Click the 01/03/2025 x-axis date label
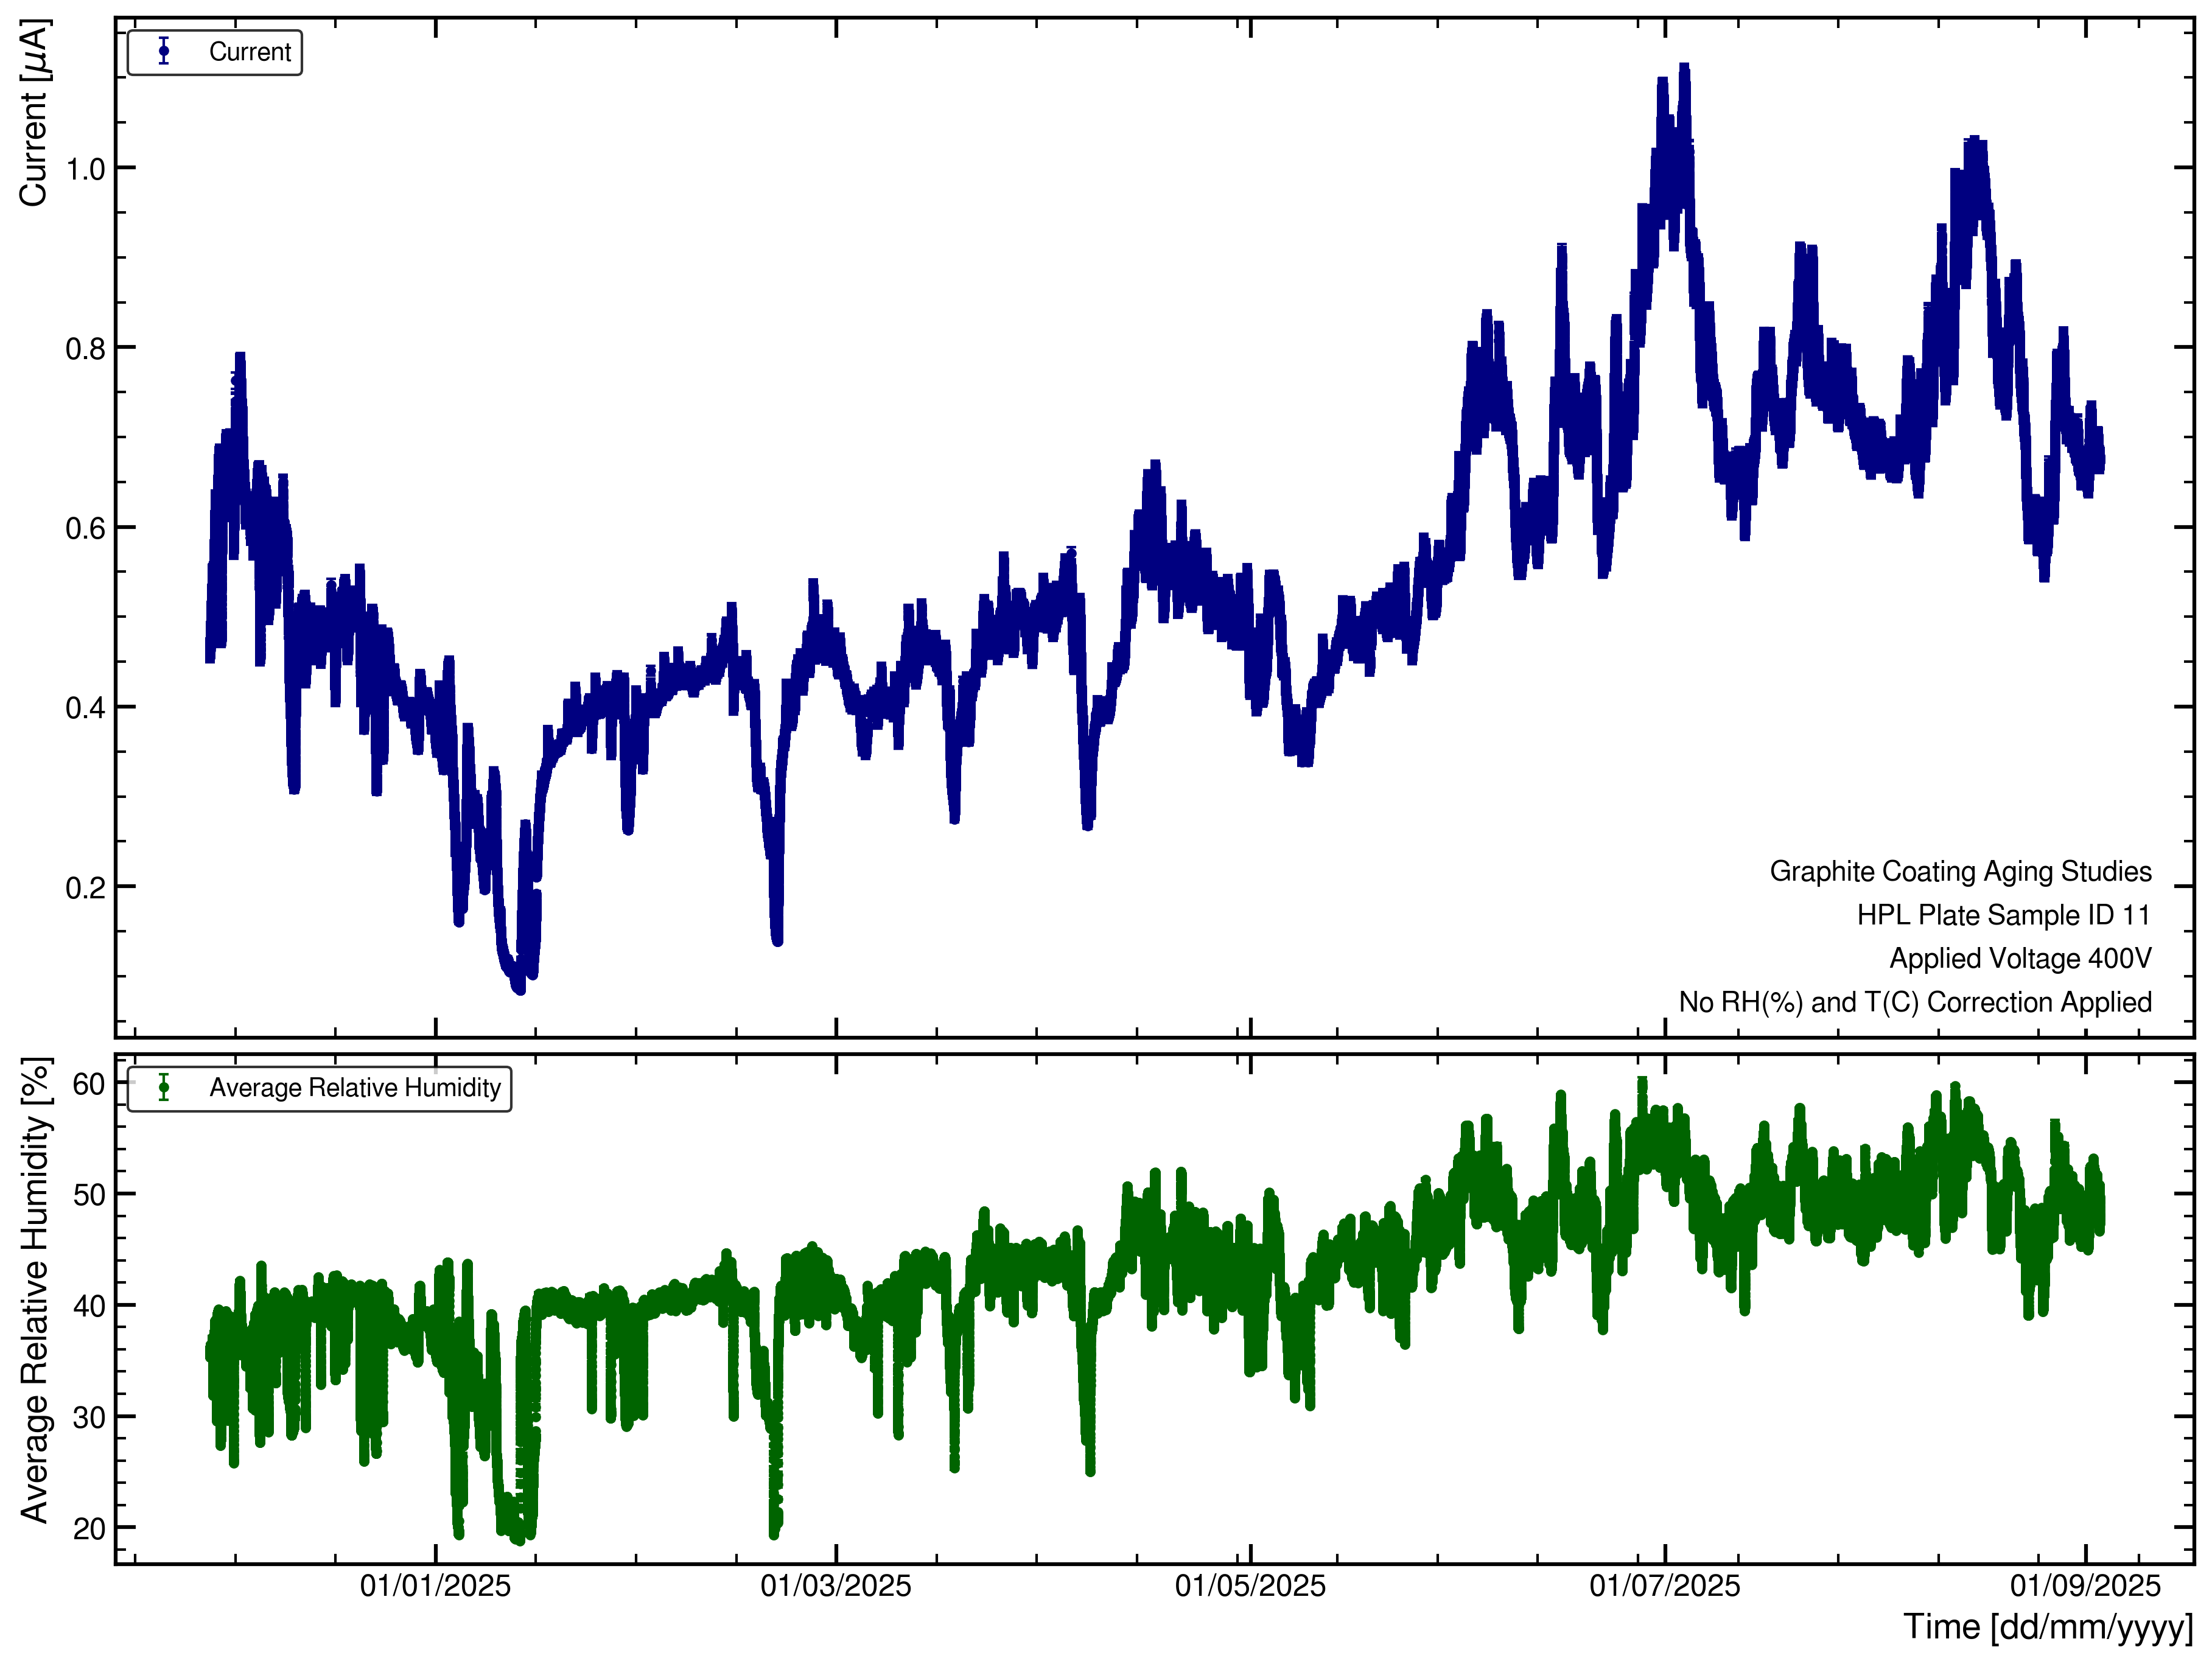 [x=835, y=1586]
